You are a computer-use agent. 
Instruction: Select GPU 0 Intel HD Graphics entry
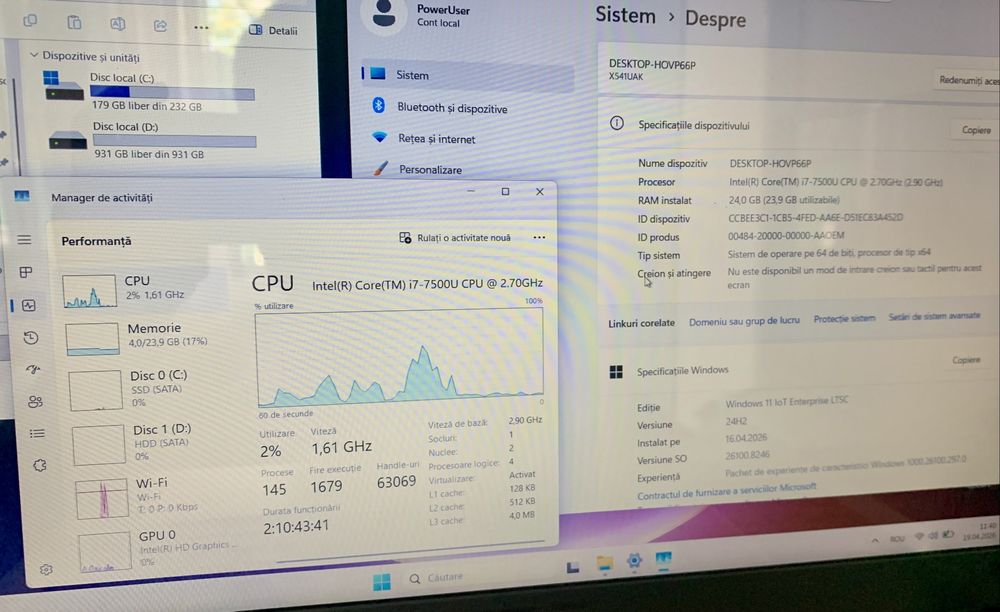coord(157,548)
